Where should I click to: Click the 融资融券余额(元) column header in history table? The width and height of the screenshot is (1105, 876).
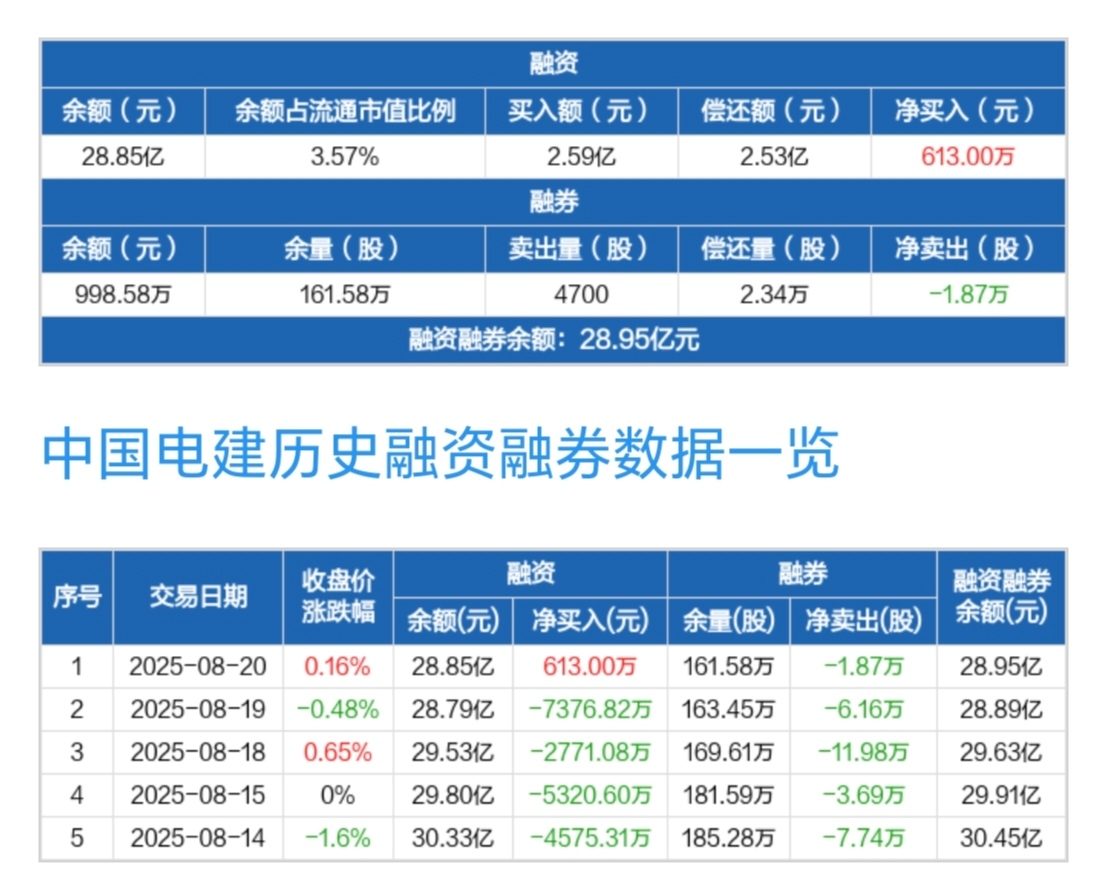[1001, 597]
